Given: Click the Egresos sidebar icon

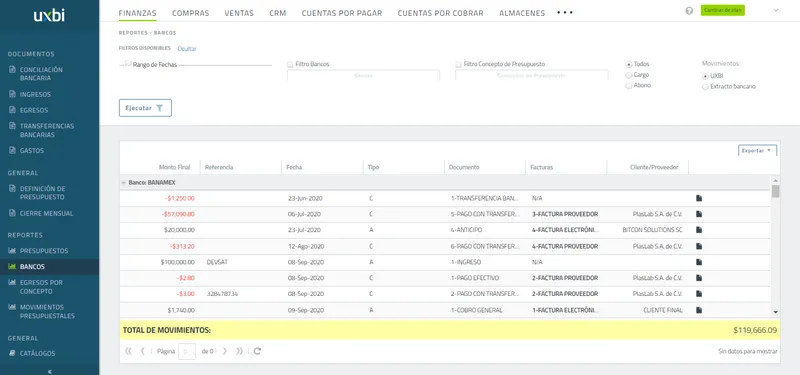Looking at the screenshot, I should click(12, 110).
